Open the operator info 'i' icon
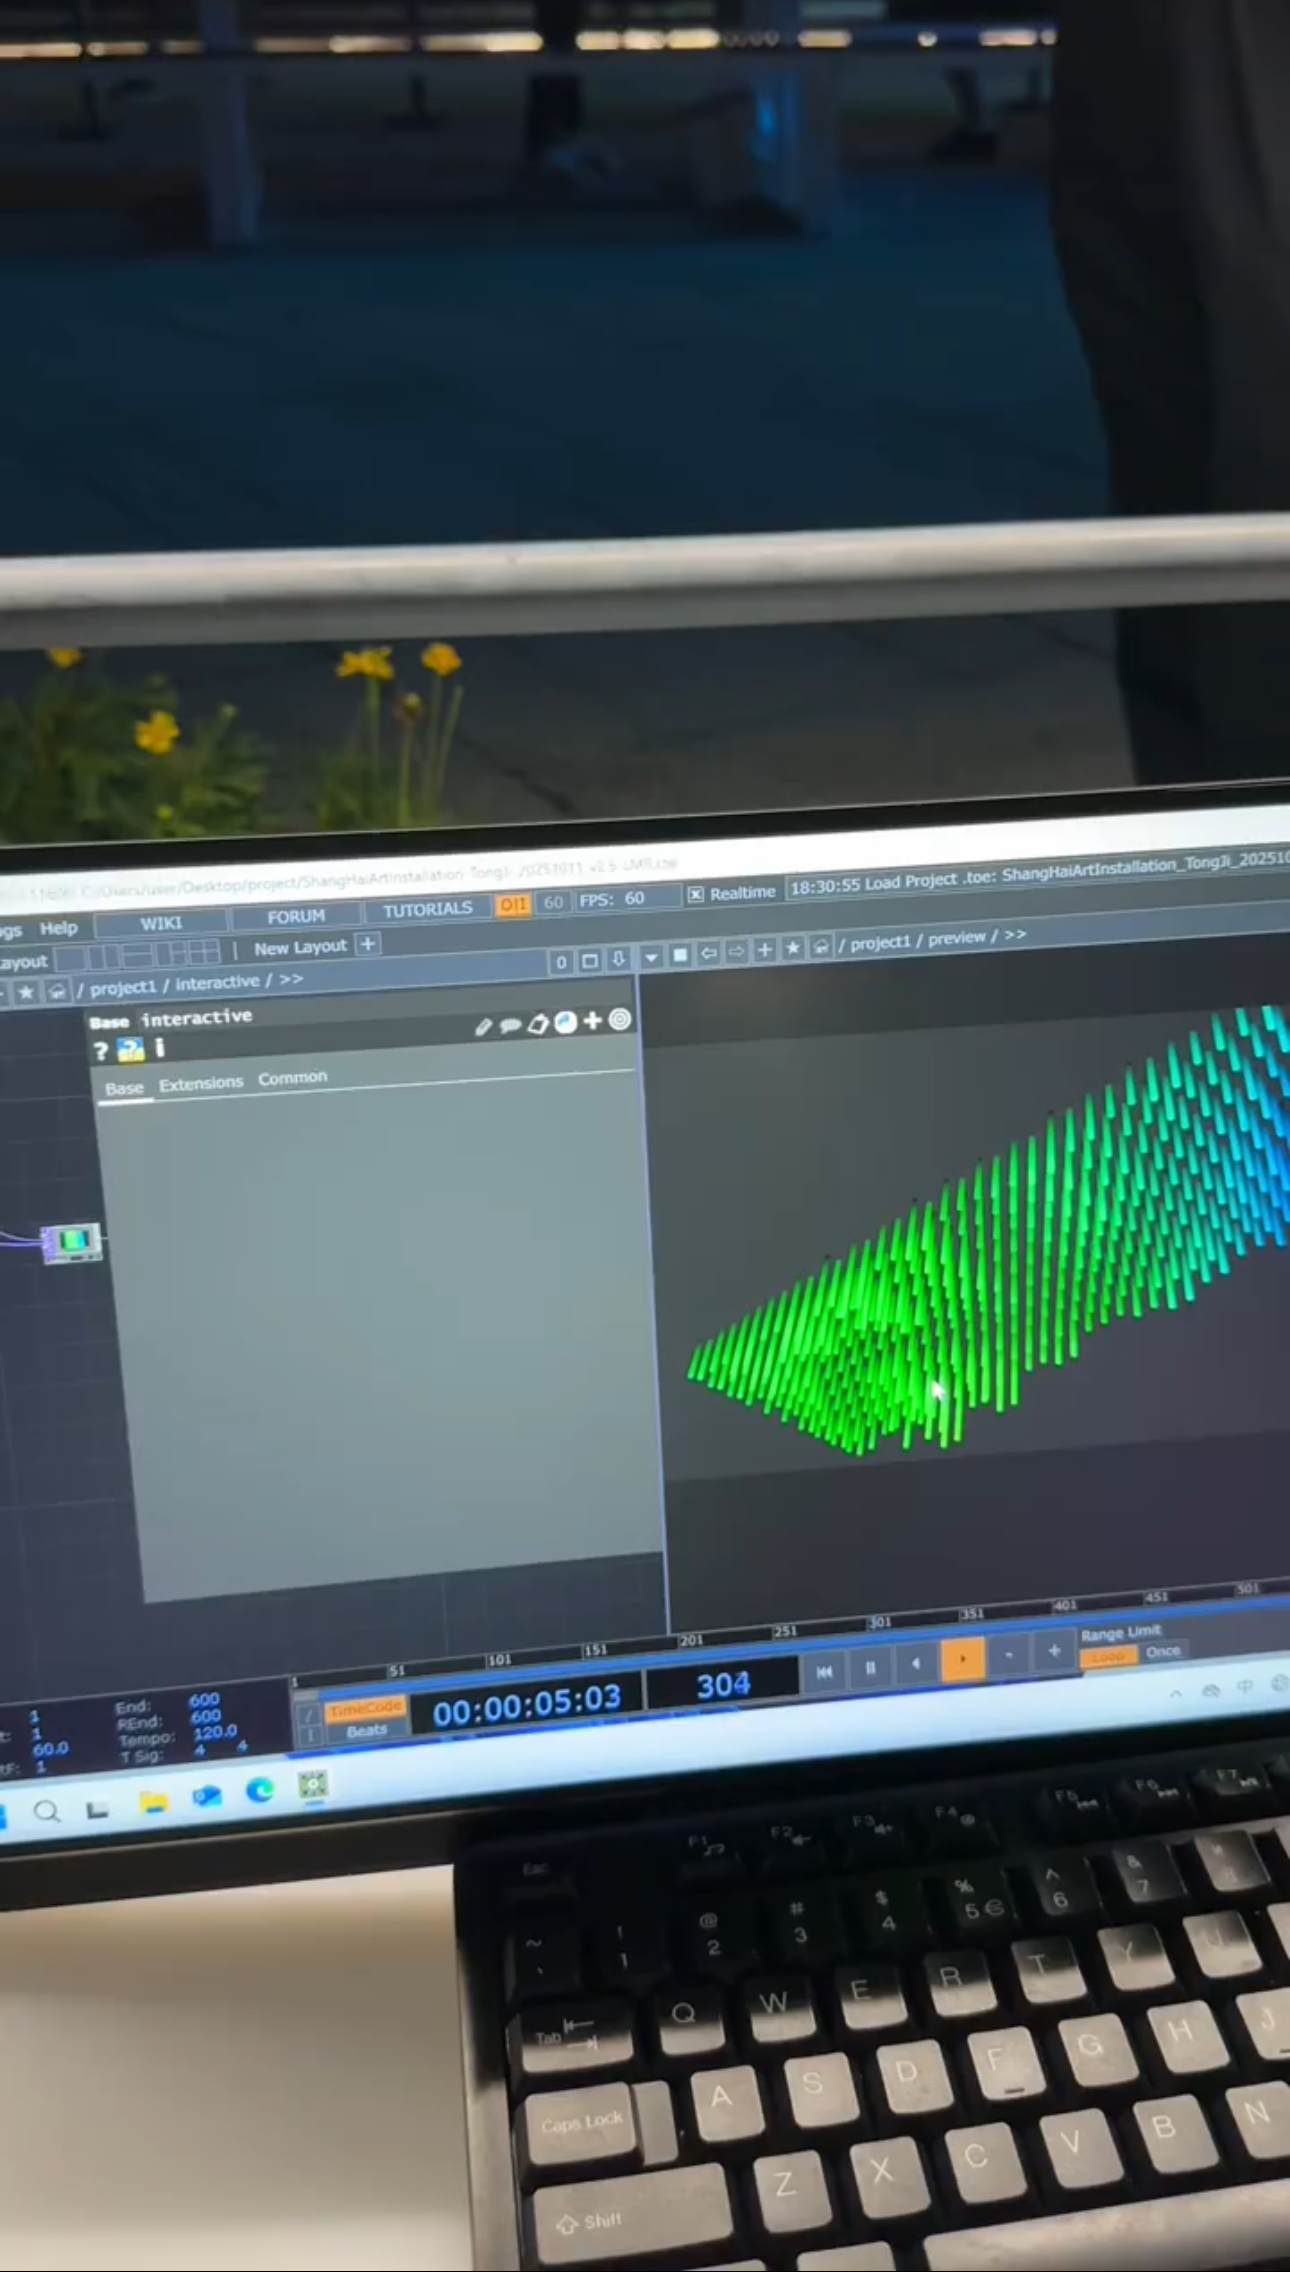This screenshot has height=2272, width=1290. click(x=160, y=1047)
